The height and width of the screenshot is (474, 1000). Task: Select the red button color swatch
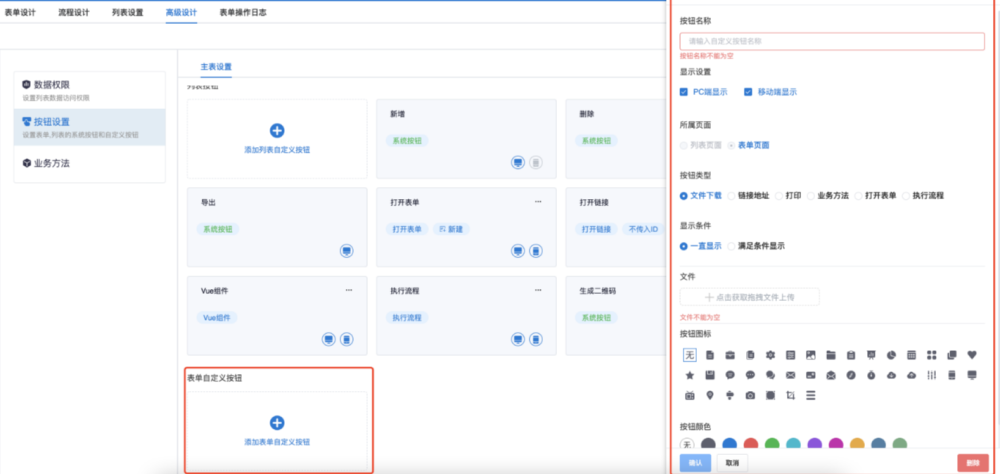[752, 444]
